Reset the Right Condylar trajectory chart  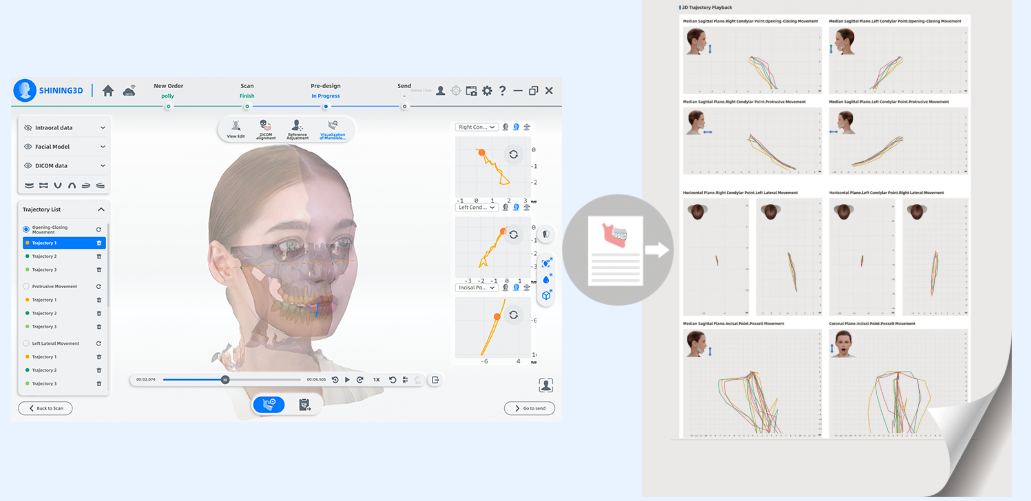(x=513, y=154)
